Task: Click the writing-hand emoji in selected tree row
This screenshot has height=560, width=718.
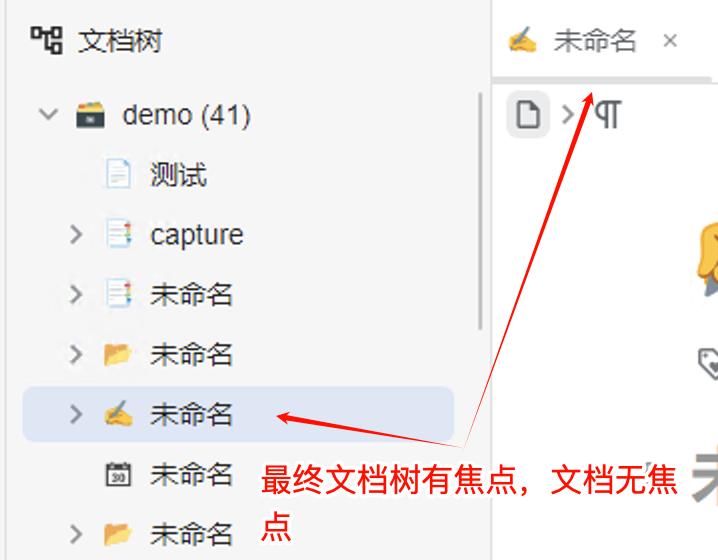Action: coord(118,414)
